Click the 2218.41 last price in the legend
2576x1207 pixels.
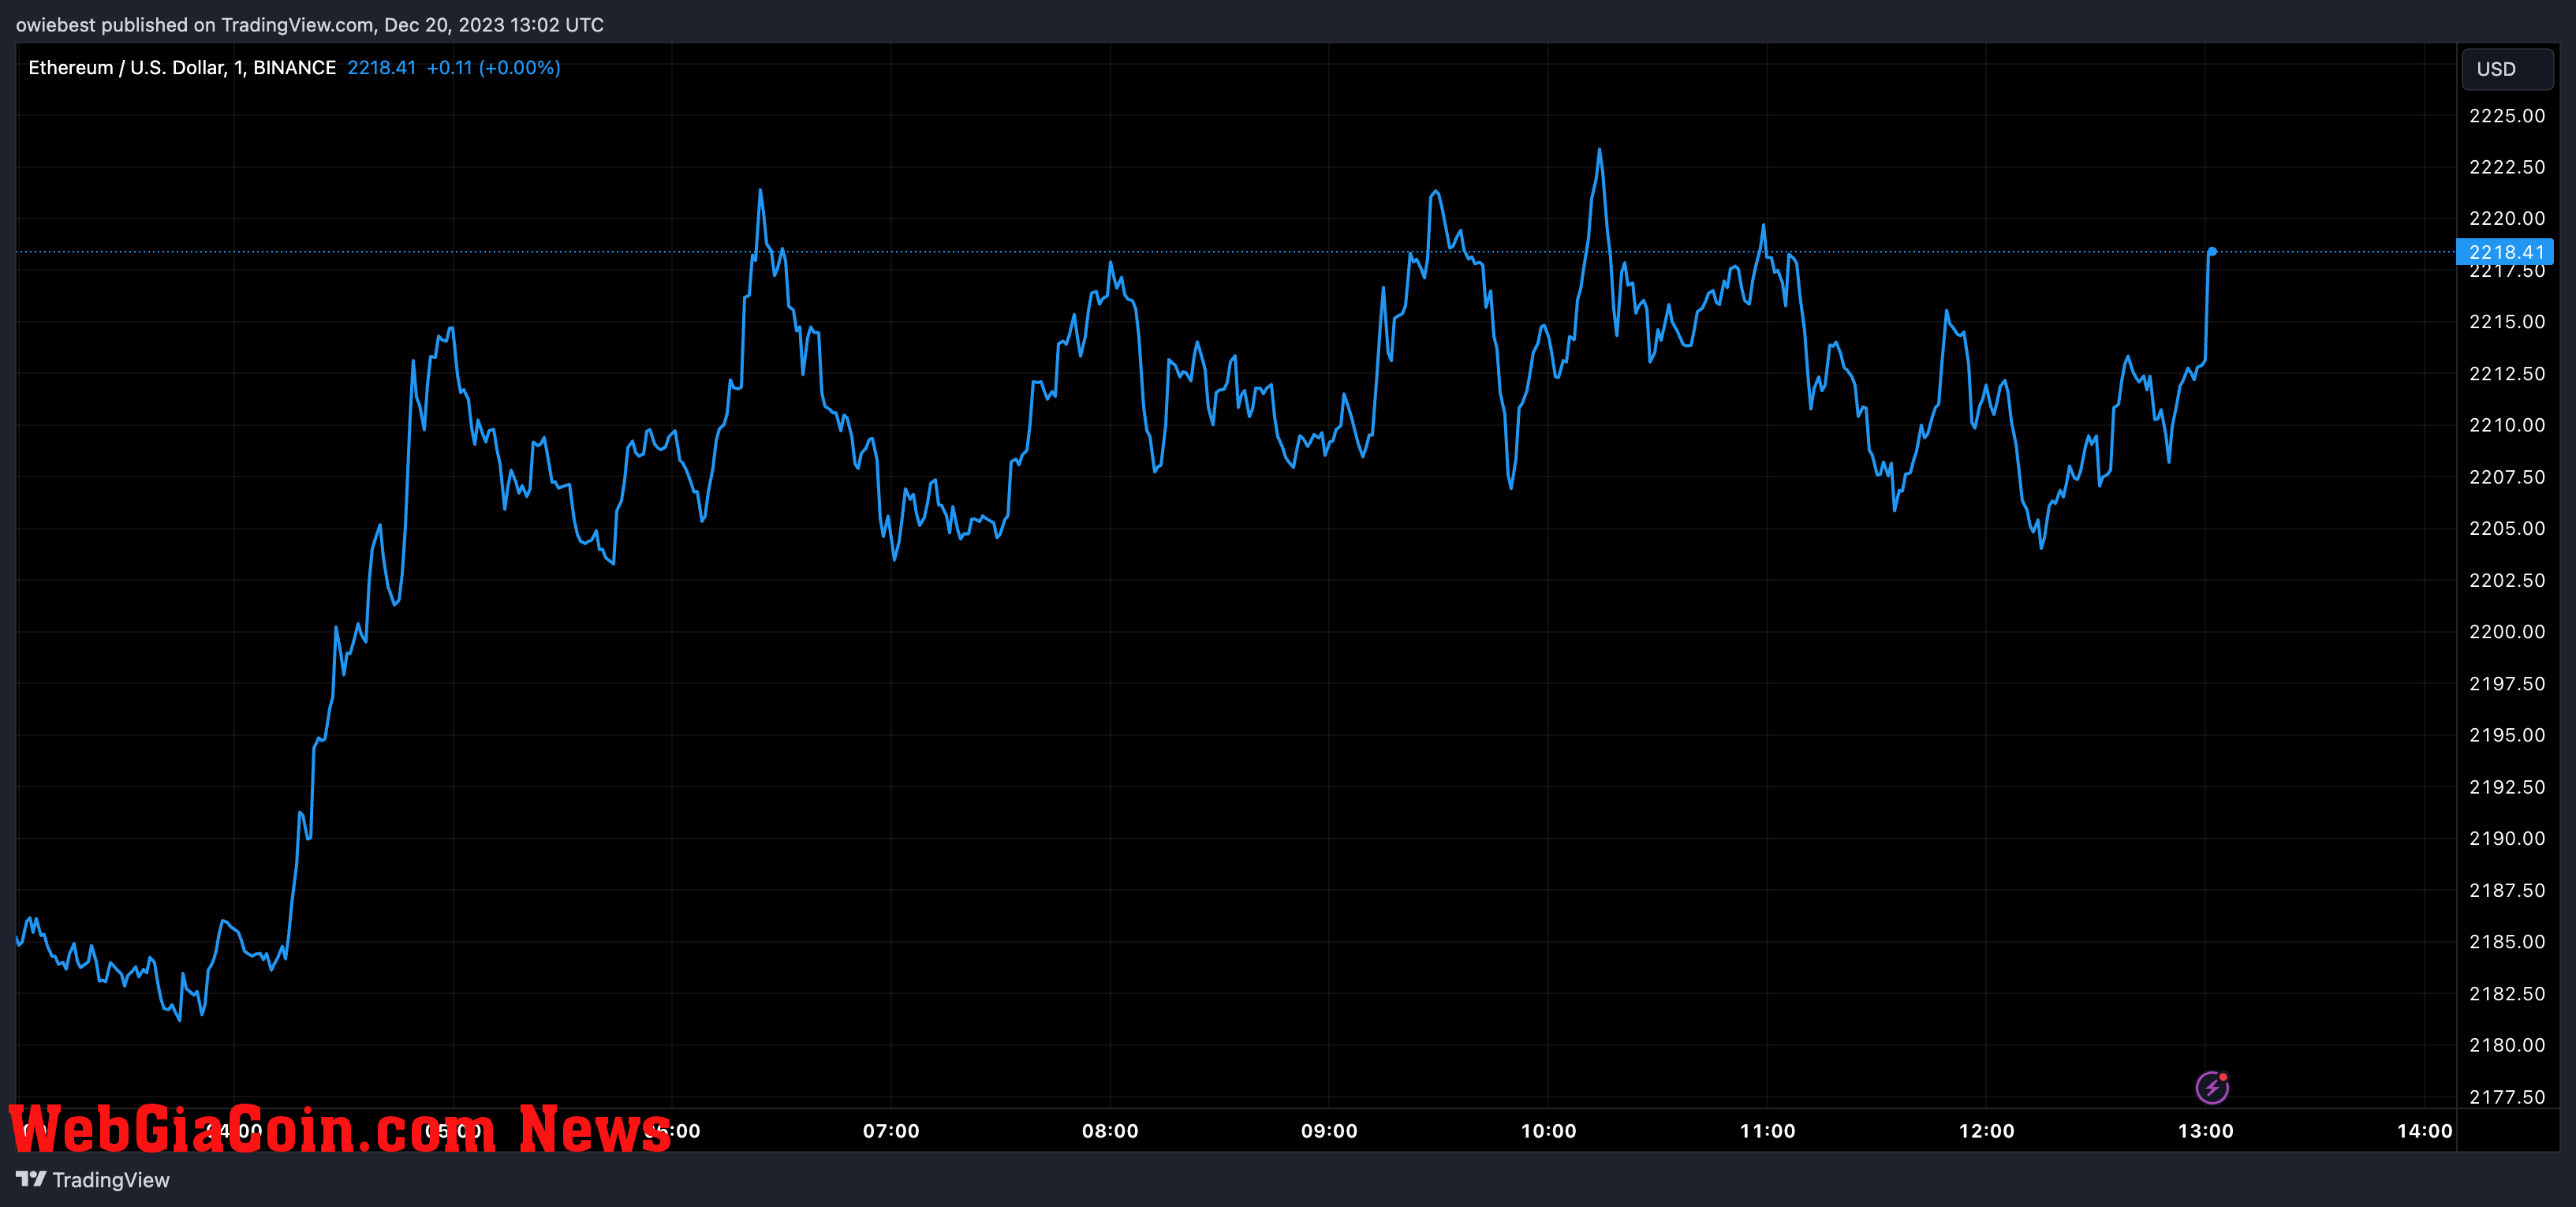381,68
